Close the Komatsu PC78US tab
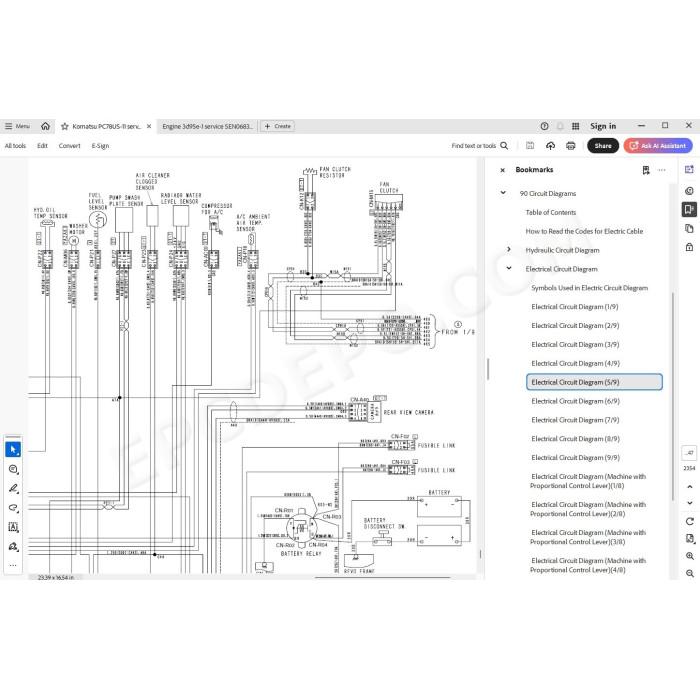Screen dimensions: 700x700 (149, 126)
